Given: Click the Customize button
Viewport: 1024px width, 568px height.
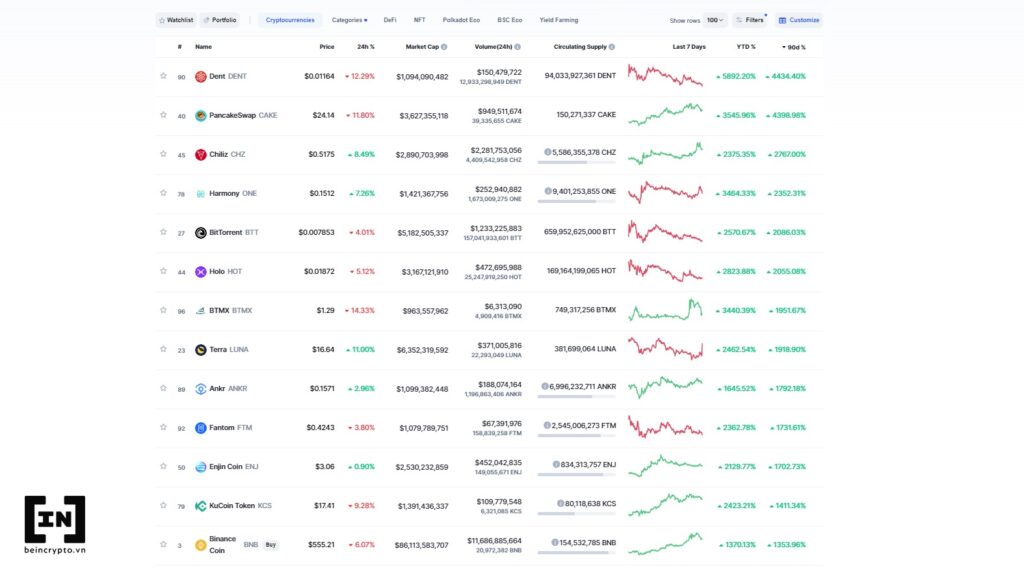Looking at the screenshot, I should click(799, 20).
